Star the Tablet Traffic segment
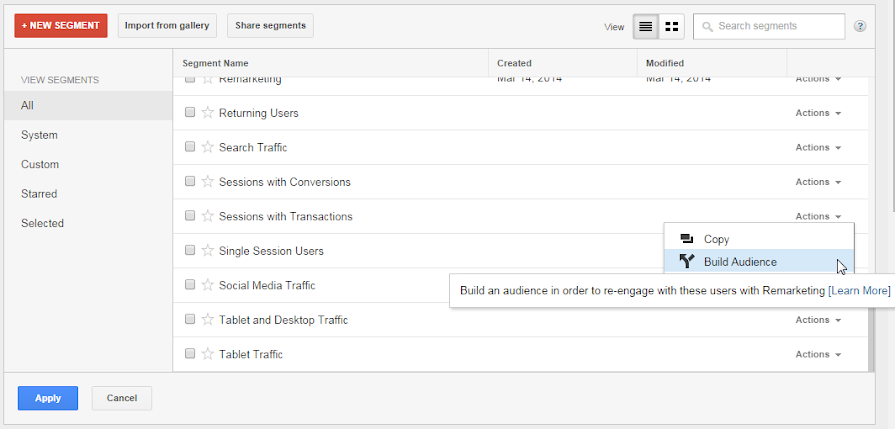Viewport: 895px width, 429px height. pos(208,354)
